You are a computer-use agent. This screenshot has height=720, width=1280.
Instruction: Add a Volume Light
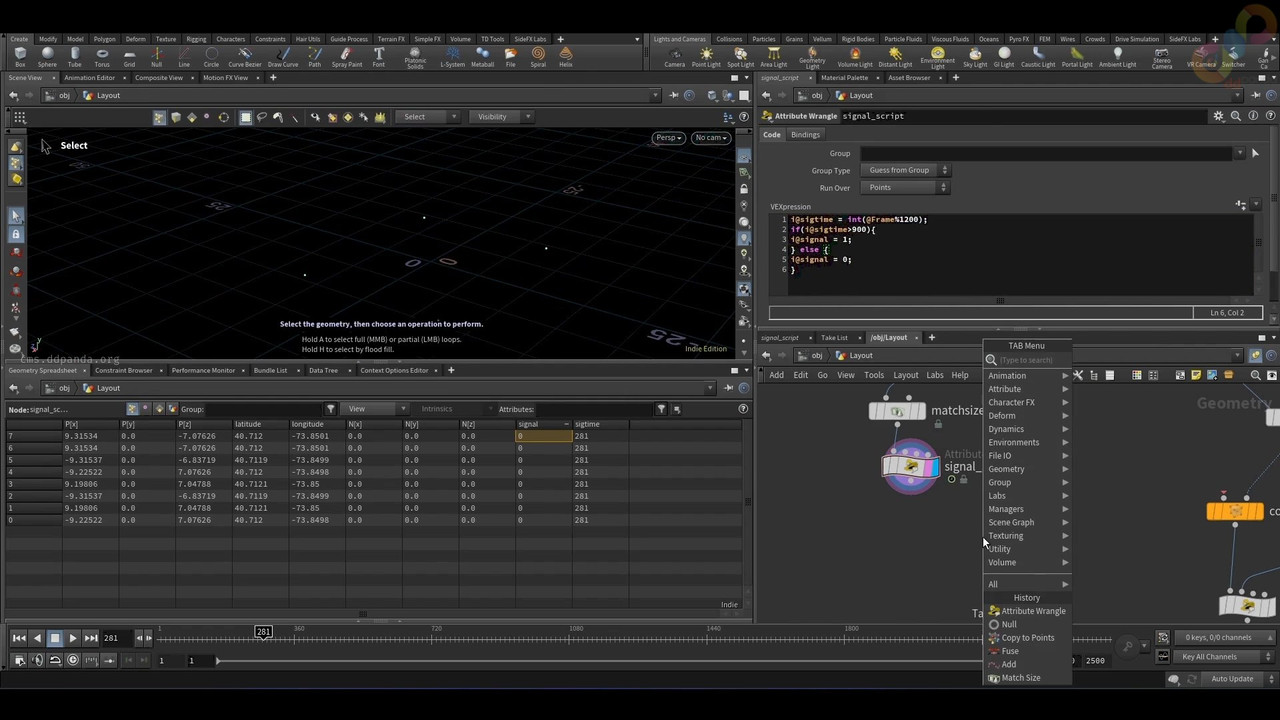(x=855, y=57)
